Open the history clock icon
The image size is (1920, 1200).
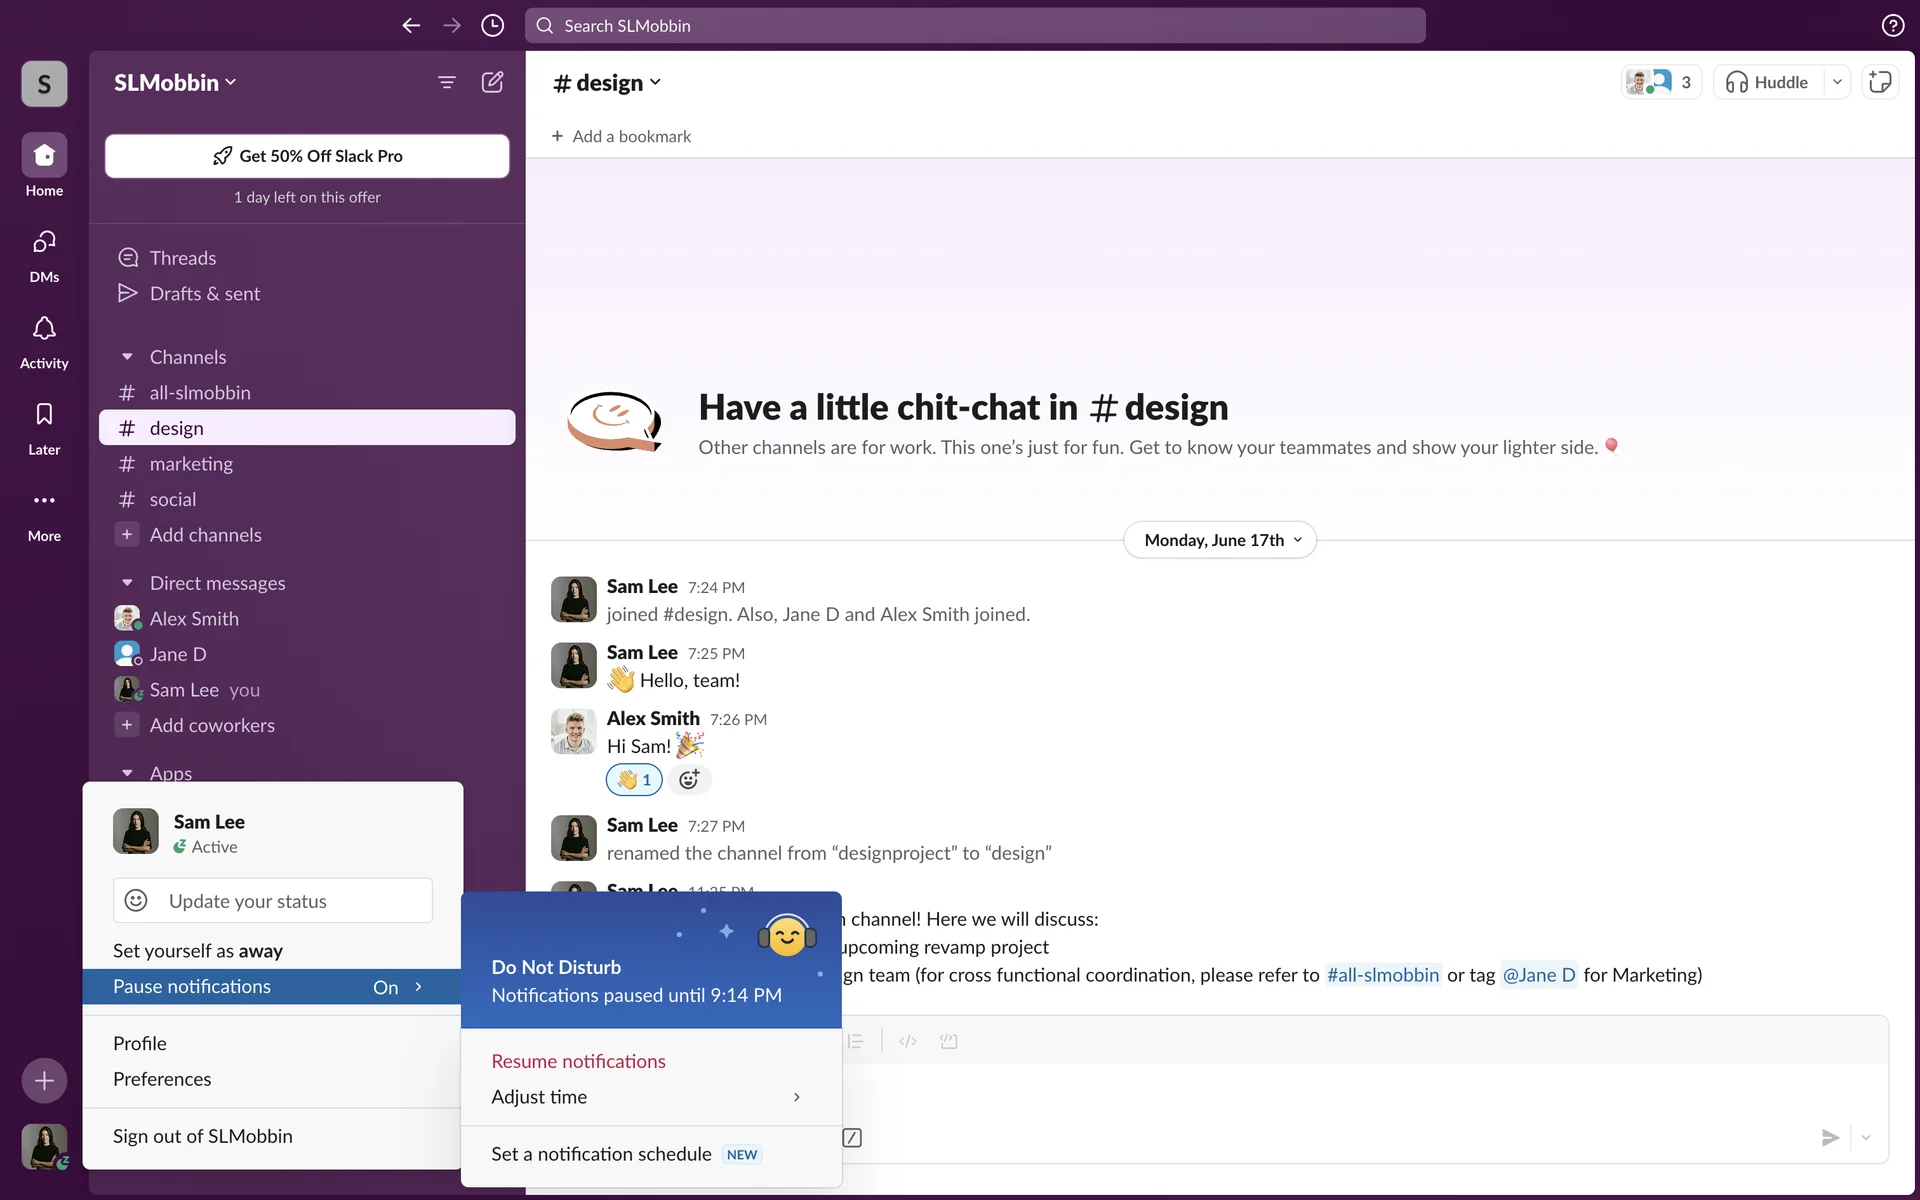[492, 26]
